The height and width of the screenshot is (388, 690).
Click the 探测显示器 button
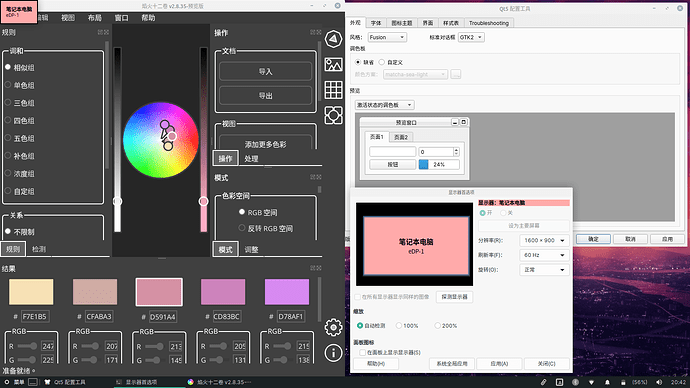click(x=455, y=297)
